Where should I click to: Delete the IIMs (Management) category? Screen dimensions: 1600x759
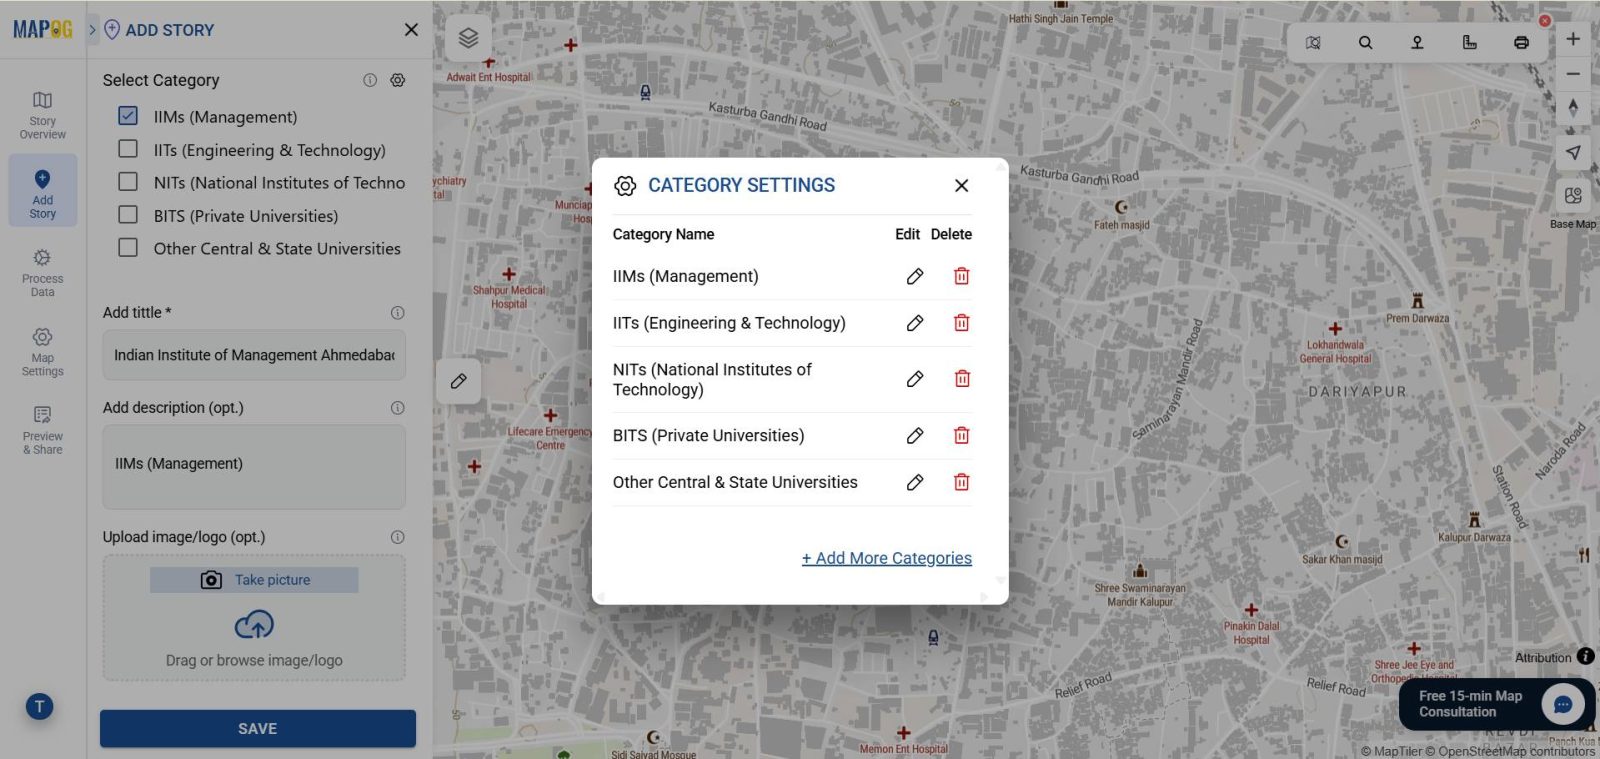click(x=961, y=276)
